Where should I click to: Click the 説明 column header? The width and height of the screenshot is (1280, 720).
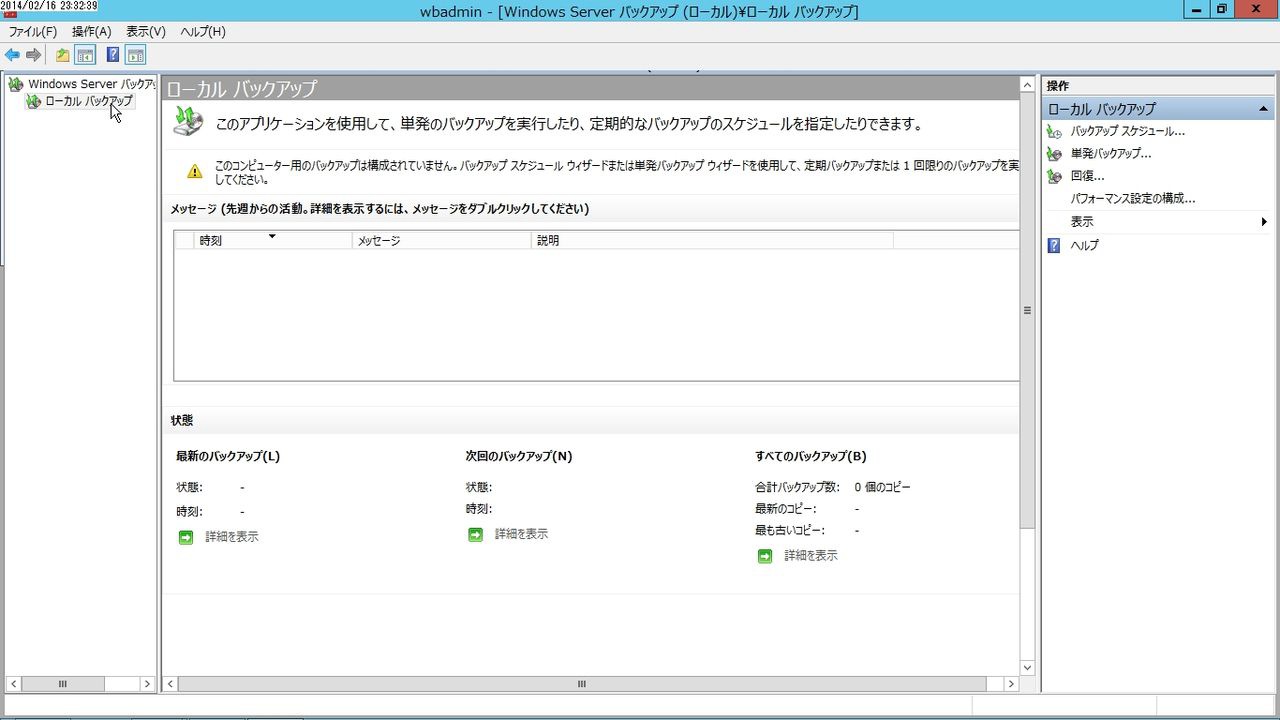(x=712, y=241)
